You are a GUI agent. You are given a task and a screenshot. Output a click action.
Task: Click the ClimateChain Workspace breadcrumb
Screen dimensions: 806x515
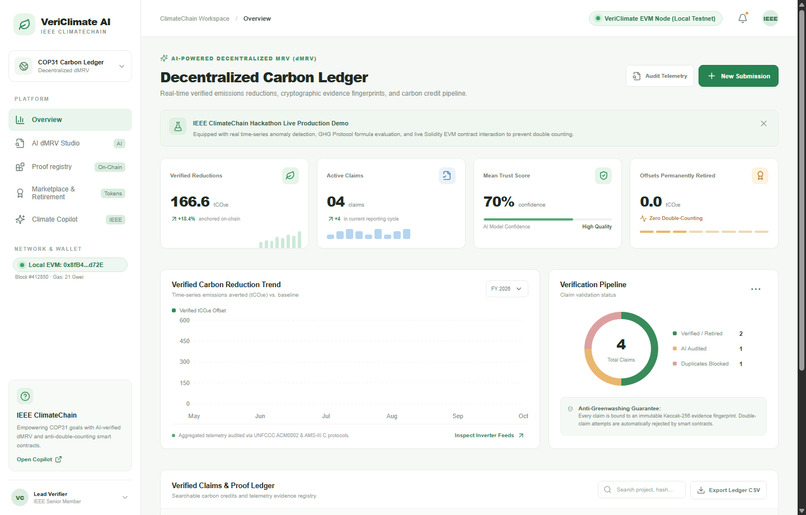(x=194, y=19)
